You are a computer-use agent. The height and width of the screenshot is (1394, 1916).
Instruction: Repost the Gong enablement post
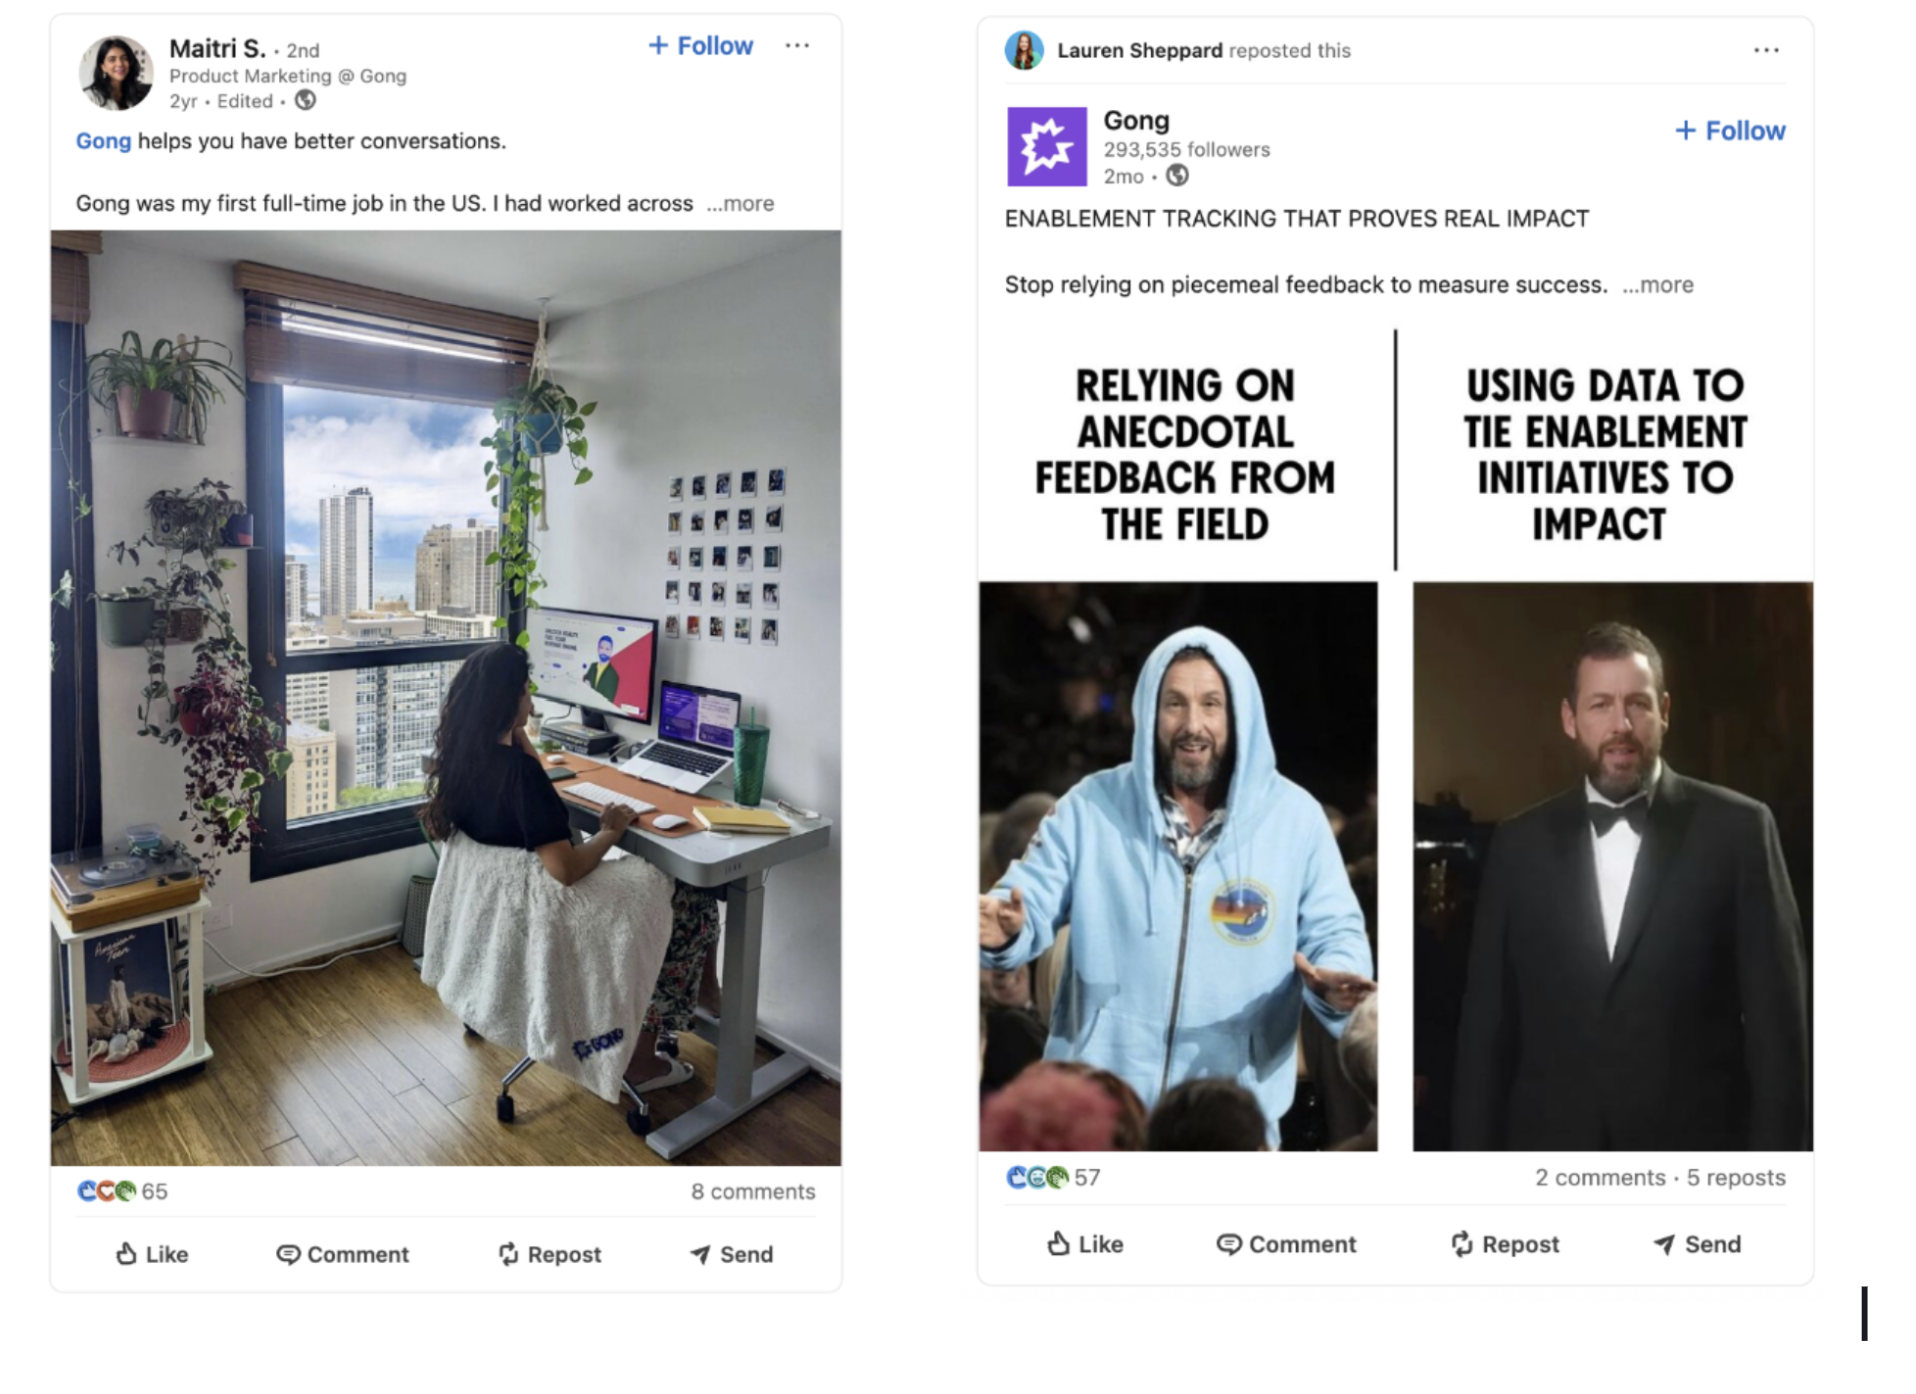1504,1244
